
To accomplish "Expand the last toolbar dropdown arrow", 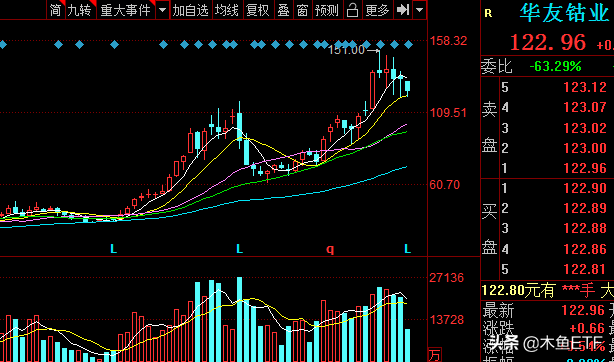I will [x=419, y=10].
